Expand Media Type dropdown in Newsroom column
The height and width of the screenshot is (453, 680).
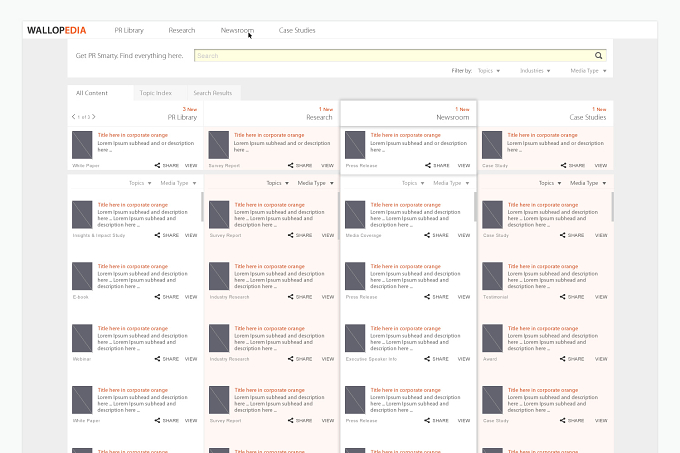451,183
